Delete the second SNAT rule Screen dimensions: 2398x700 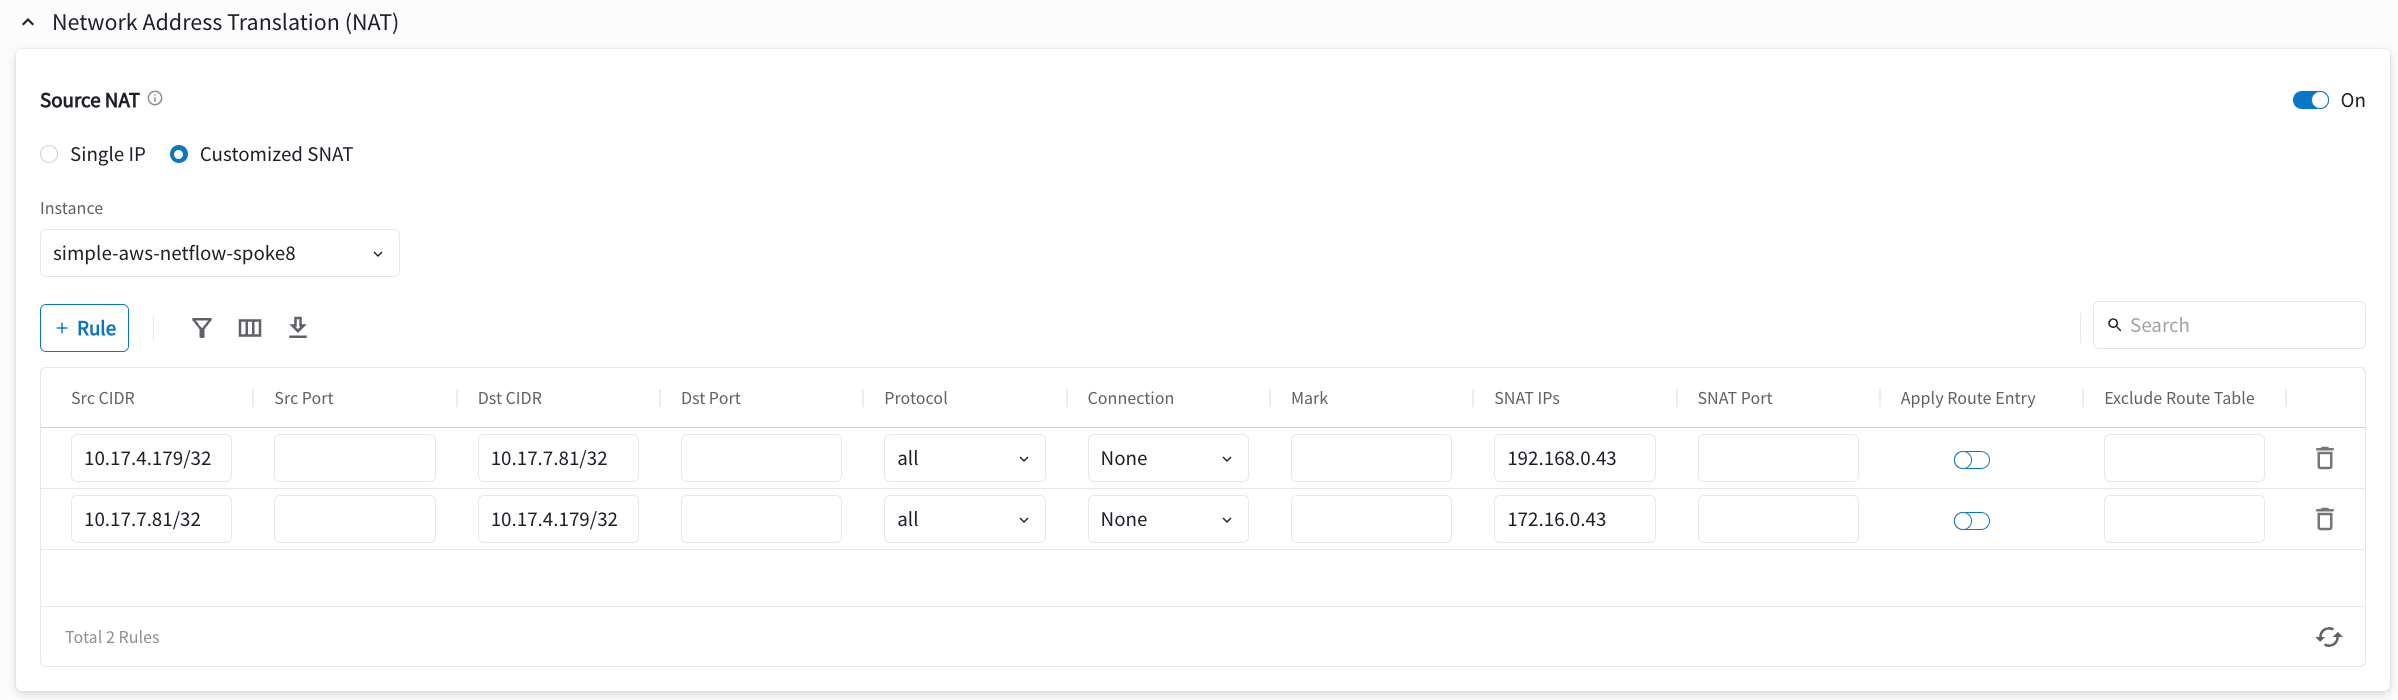tap(2325, 519)
